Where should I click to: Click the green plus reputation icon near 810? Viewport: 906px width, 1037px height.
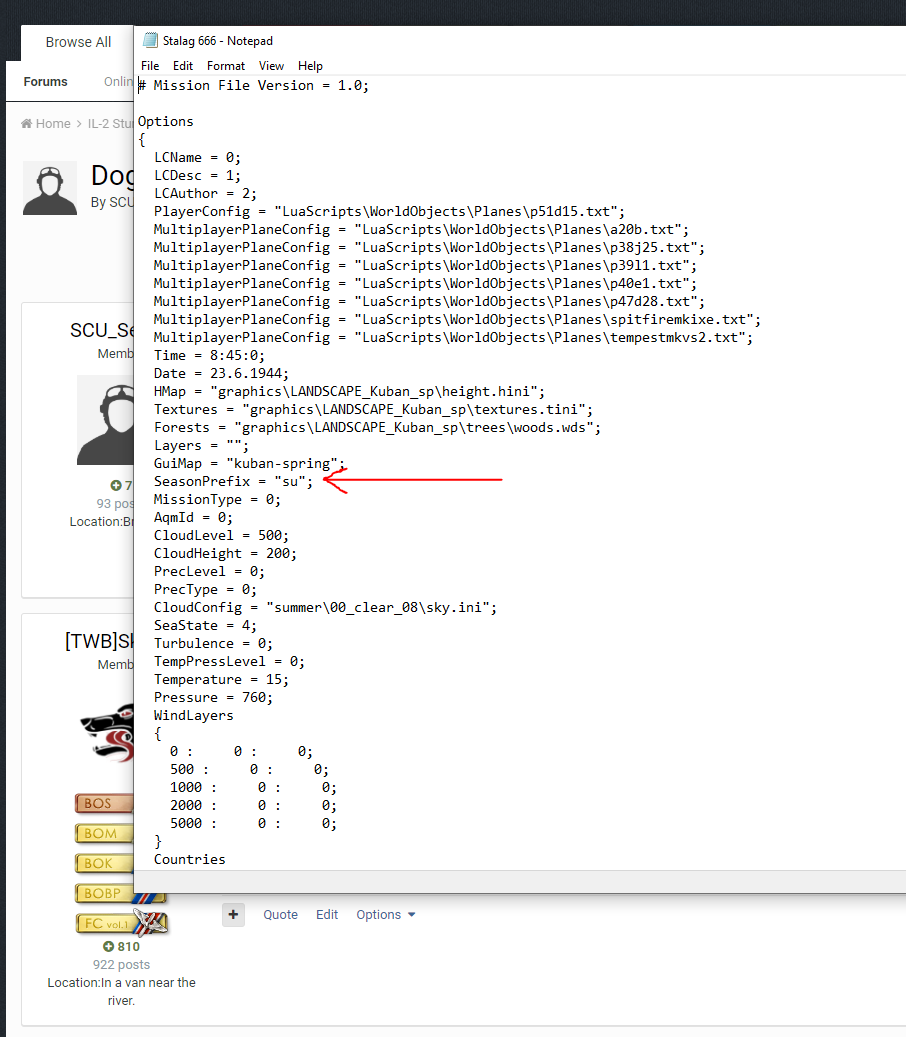click(108, 946)
